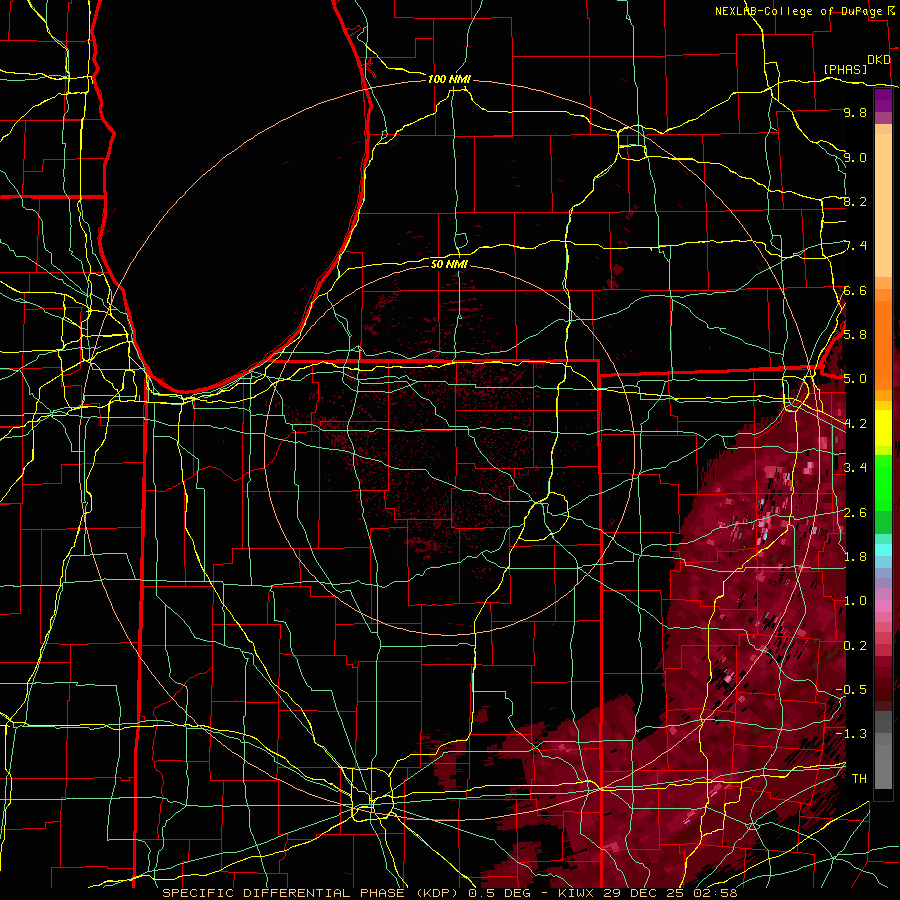Pick the cyan segment of the color bar
The width and height of the screenshot is (900, 900).
883,550
